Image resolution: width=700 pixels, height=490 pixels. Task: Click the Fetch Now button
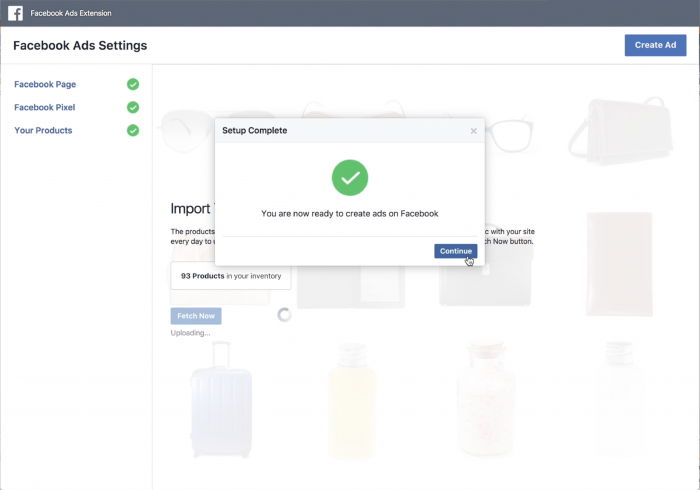[196, 316]
